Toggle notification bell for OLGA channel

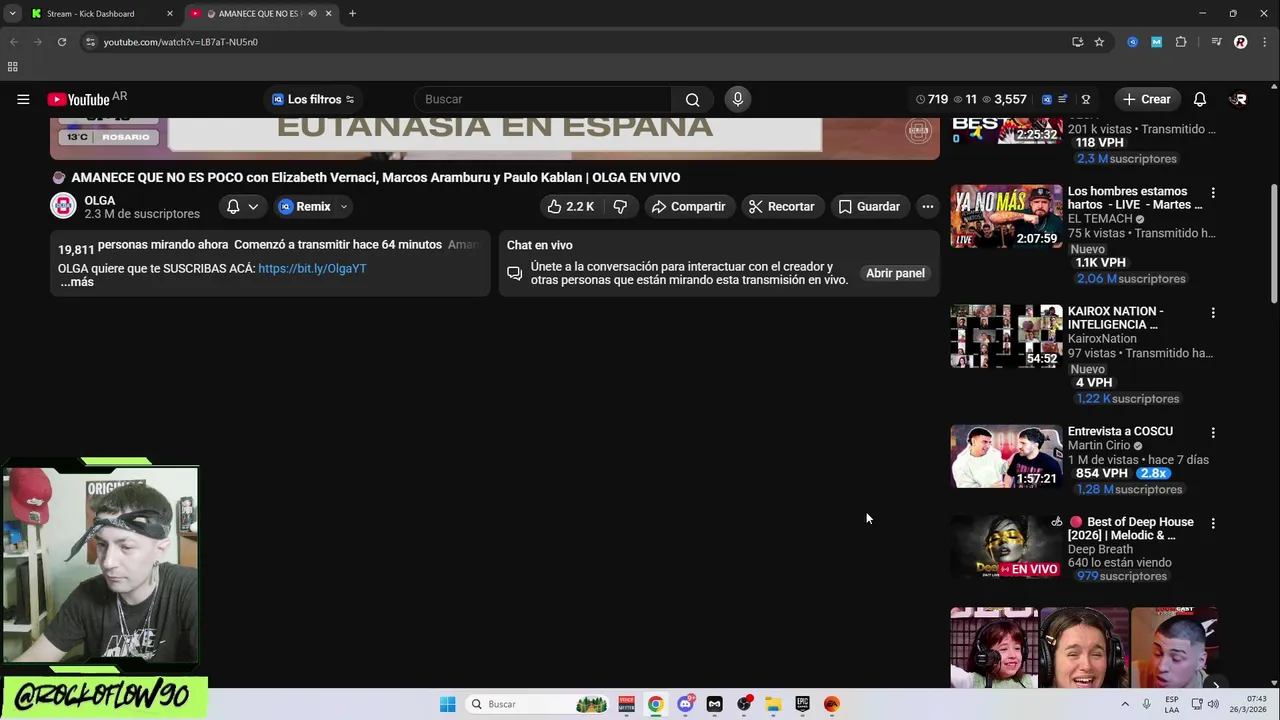click(x=242, y=206)
